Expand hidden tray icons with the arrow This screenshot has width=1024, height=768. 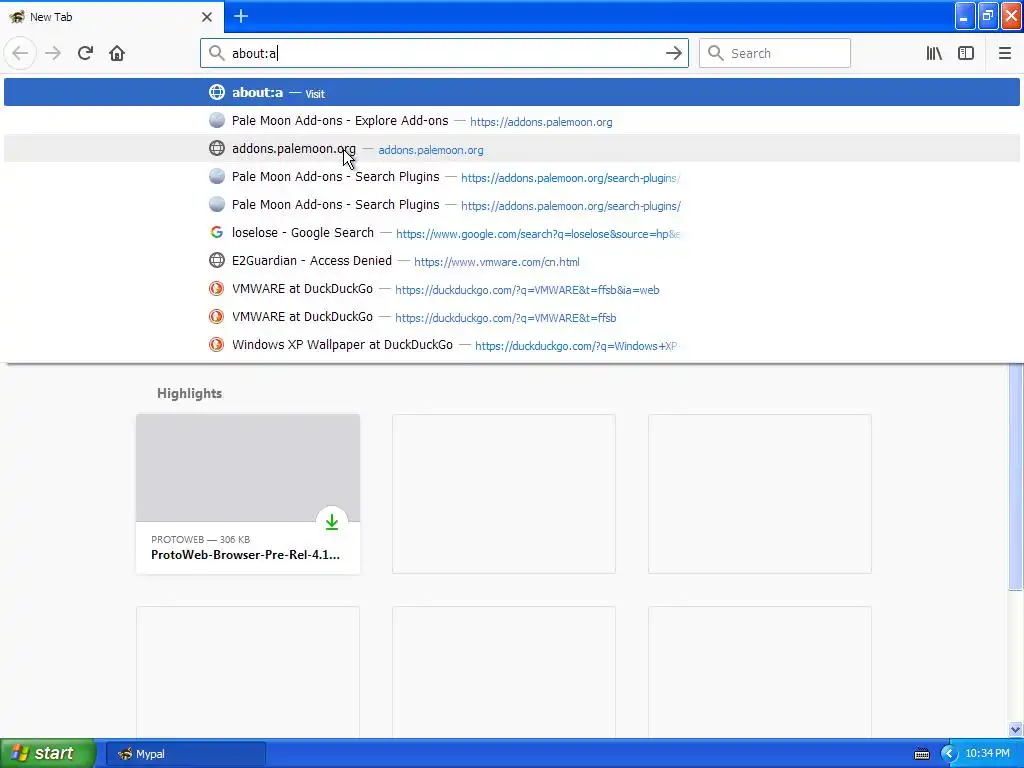[949, 754]
